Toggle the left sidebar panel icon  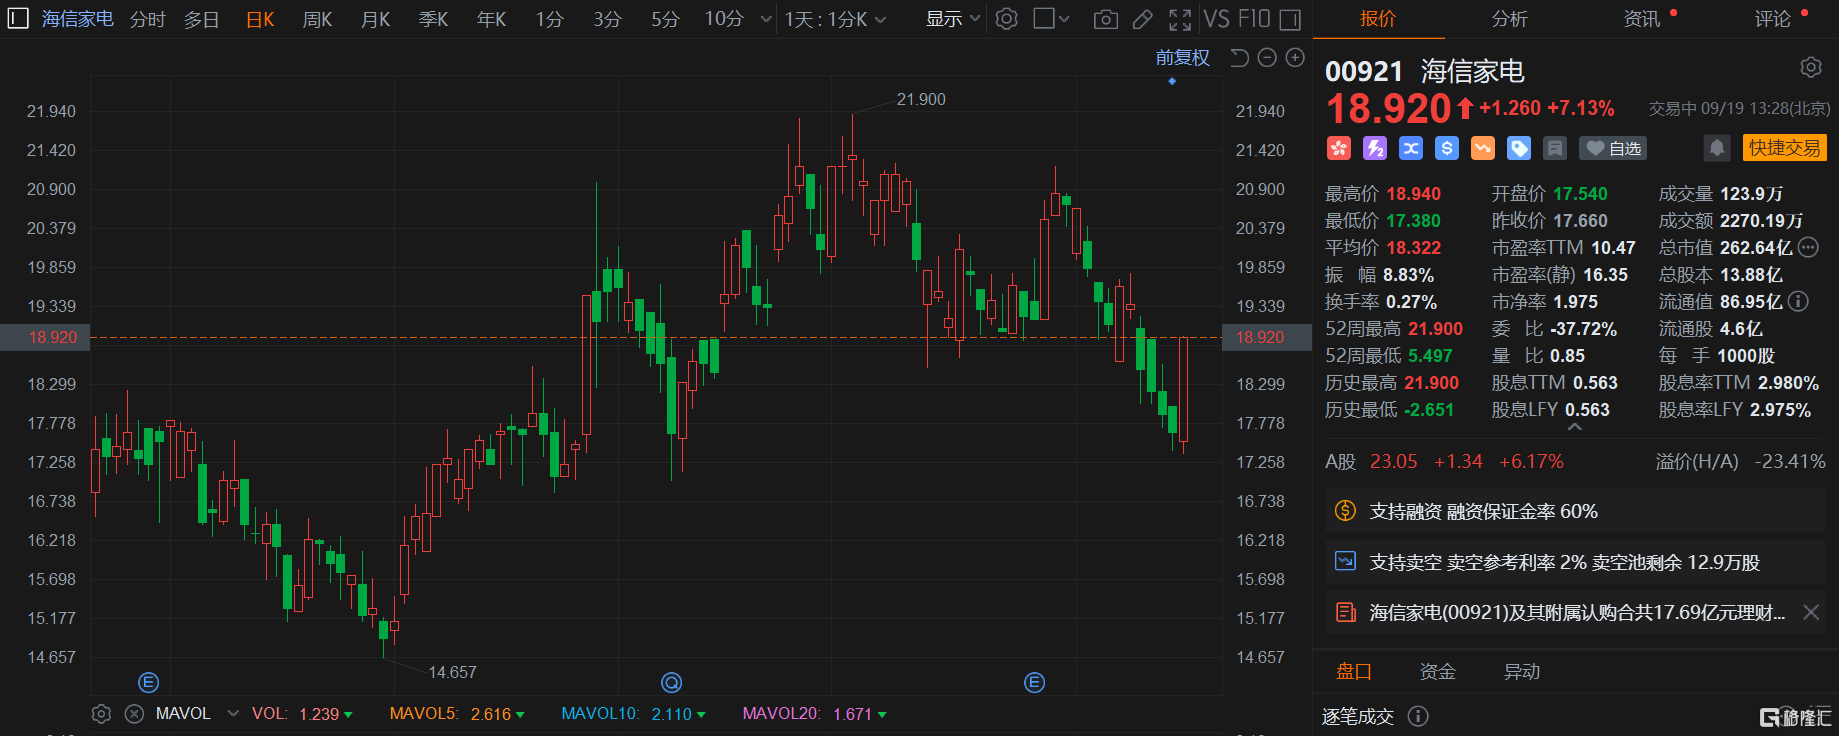pos(18,18)
